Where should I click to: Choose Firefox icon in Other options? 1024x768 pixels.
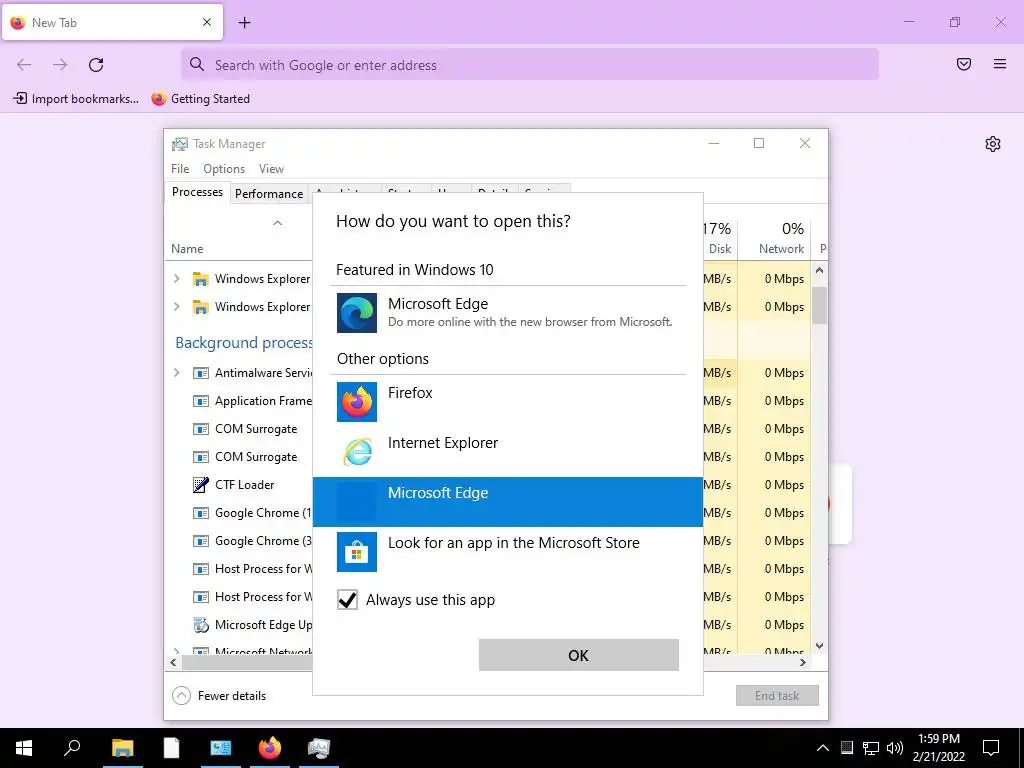(x=357, y=402)
